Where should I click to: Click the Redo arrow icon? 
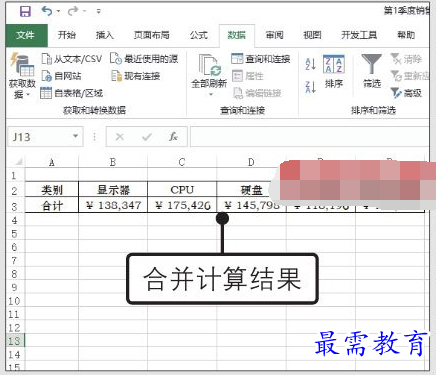point(73,11)
